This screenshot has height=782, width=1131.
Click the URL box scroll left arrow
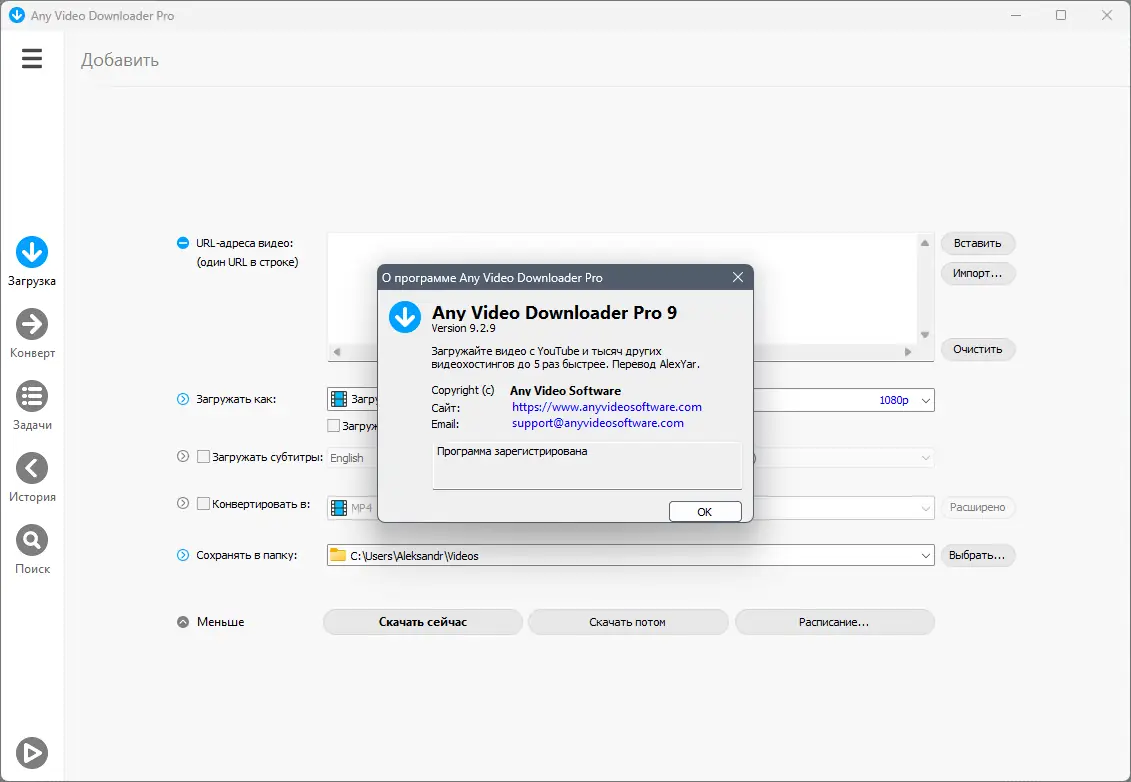click(337, 352)
